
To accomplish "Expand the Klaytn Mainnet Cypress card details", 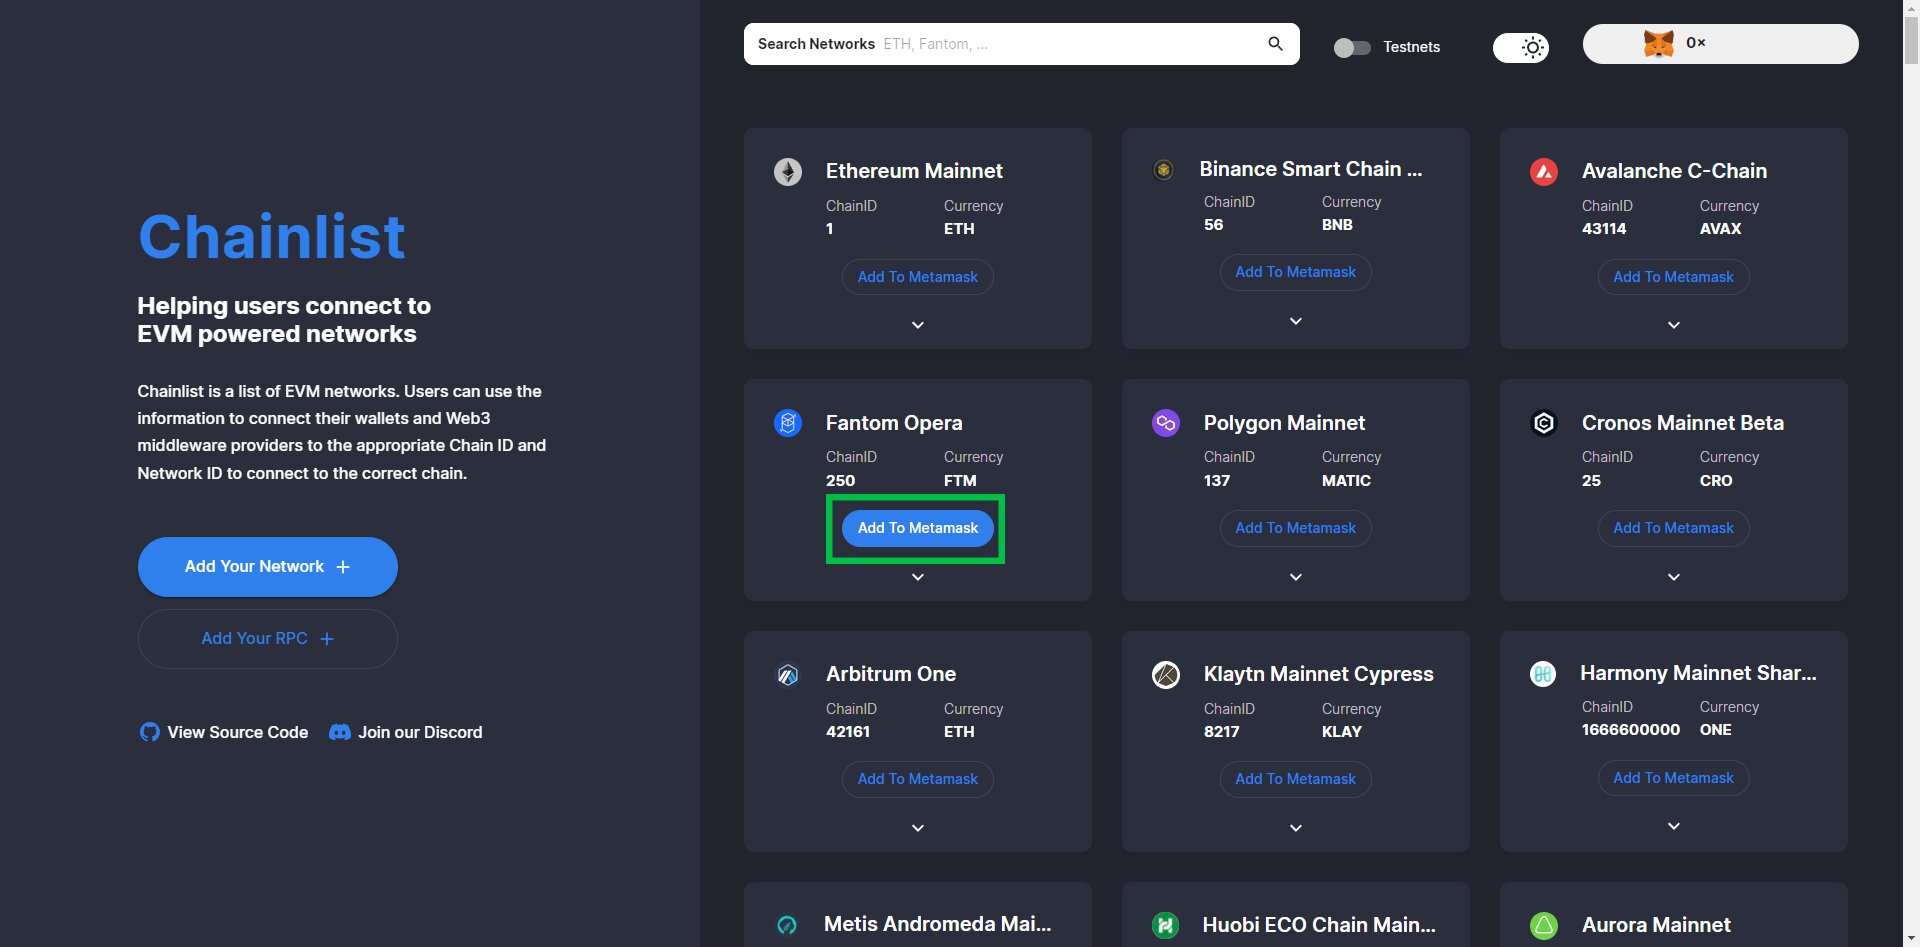I will pyautogui.click(x=1296, y=828).
